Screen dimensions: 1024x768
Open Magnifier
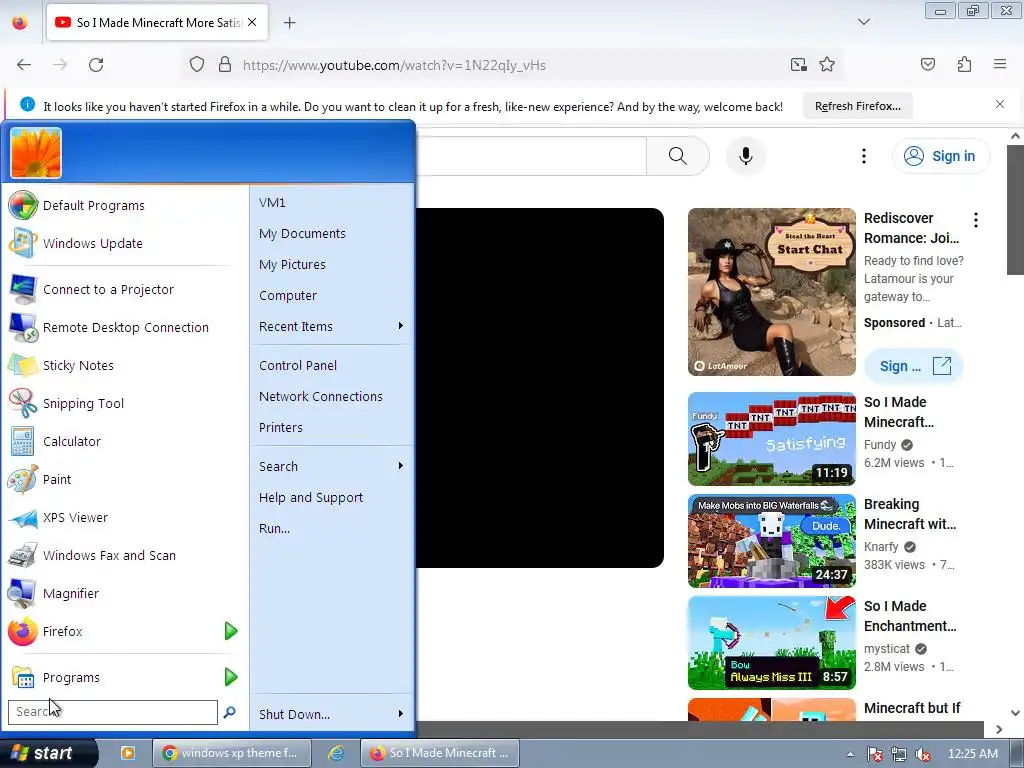(x=123, y=593)
